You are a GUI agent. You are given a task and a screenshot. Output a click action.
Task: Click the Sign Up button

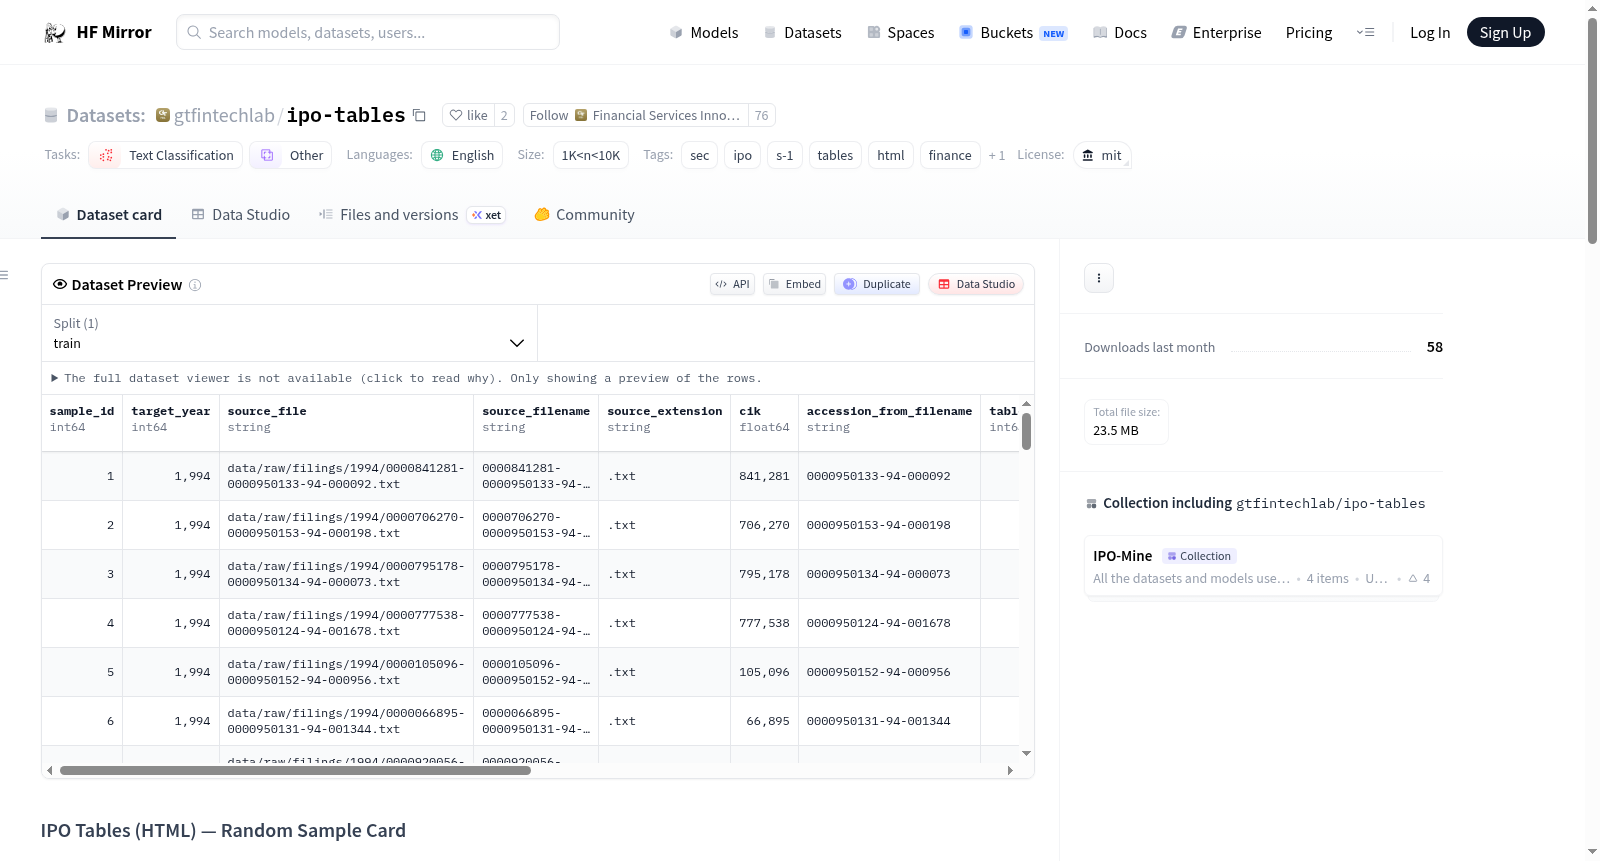point(1505,32)
